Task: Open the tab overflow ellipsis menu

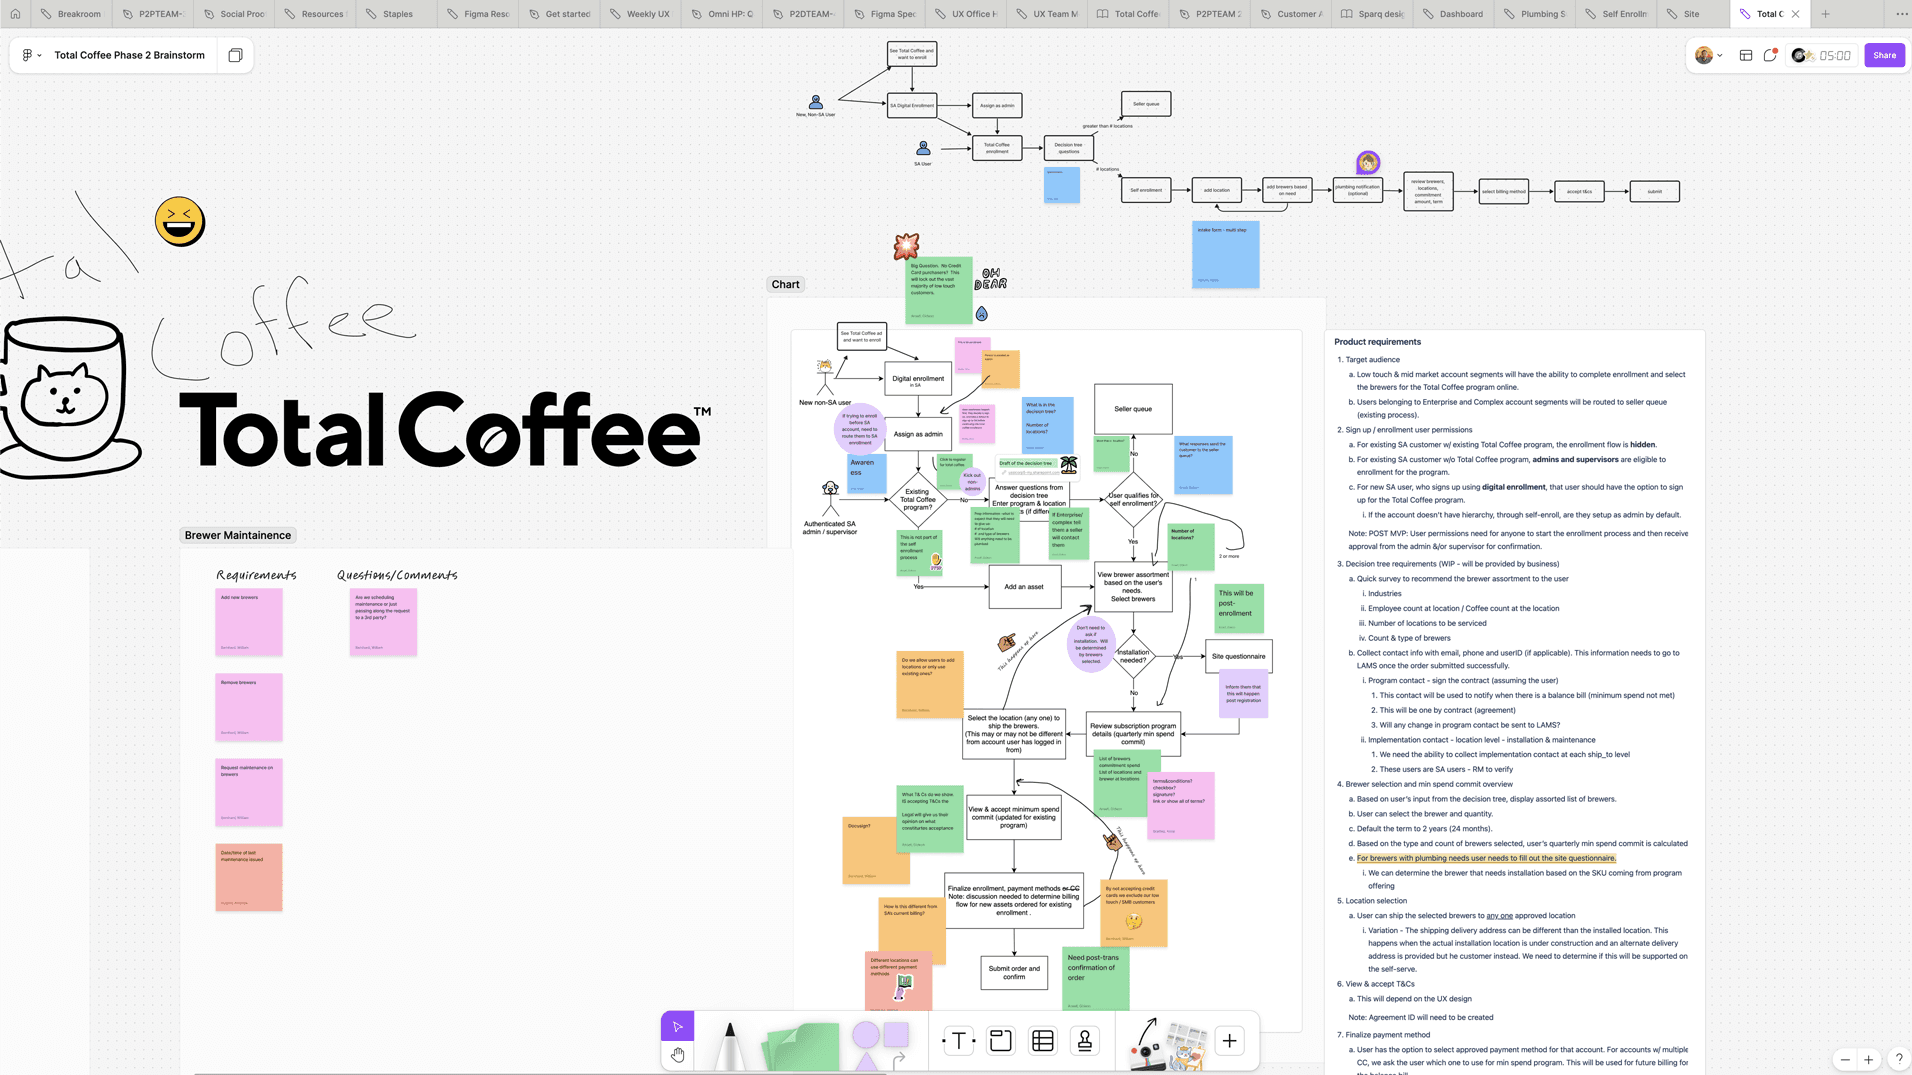Action: 1901,14
